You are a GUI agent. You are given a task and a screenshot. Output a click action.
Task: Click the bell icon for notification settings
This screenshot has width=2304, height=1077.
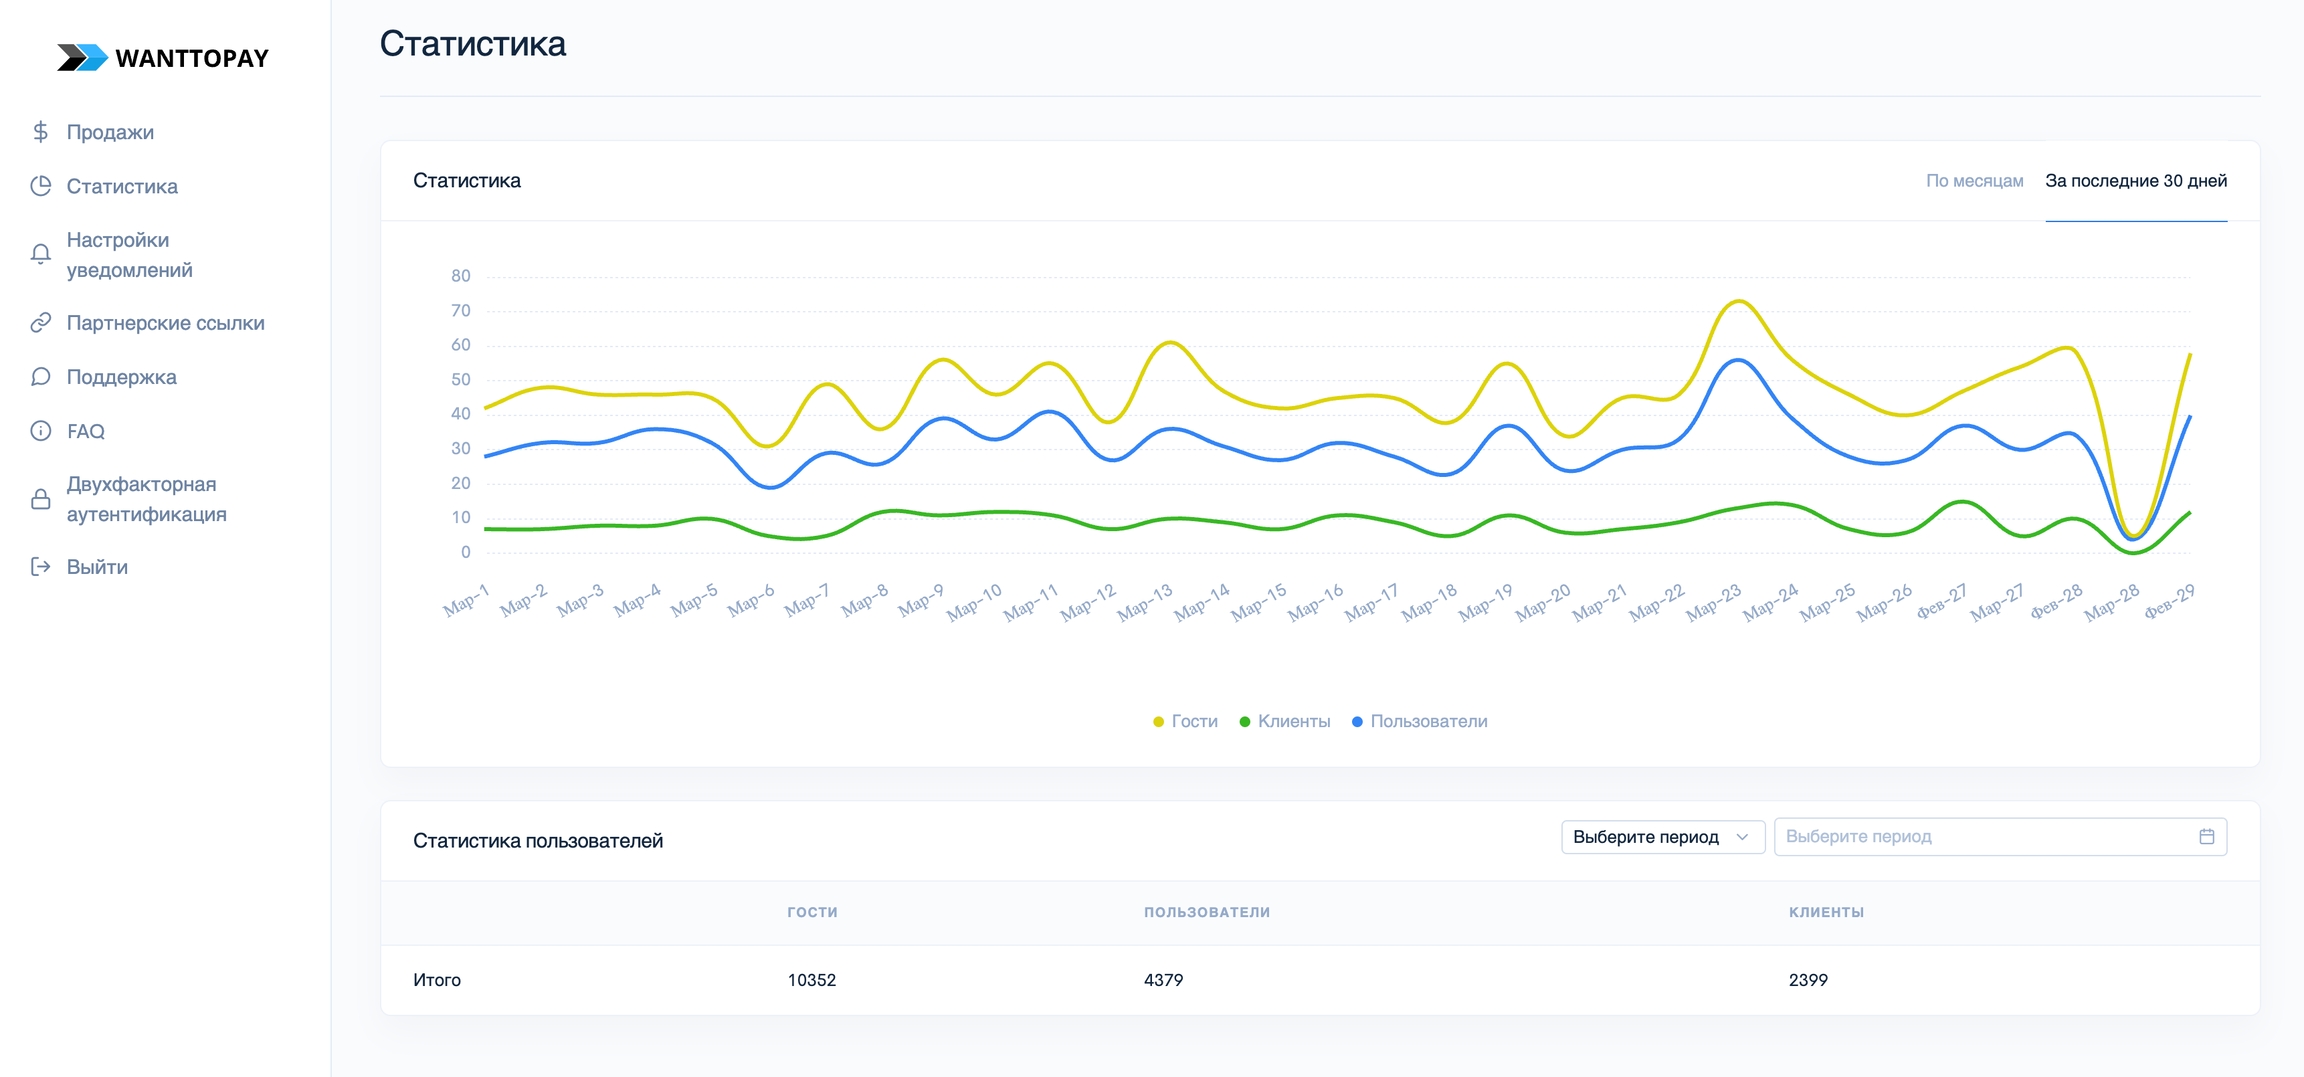[x=40, y=255]
